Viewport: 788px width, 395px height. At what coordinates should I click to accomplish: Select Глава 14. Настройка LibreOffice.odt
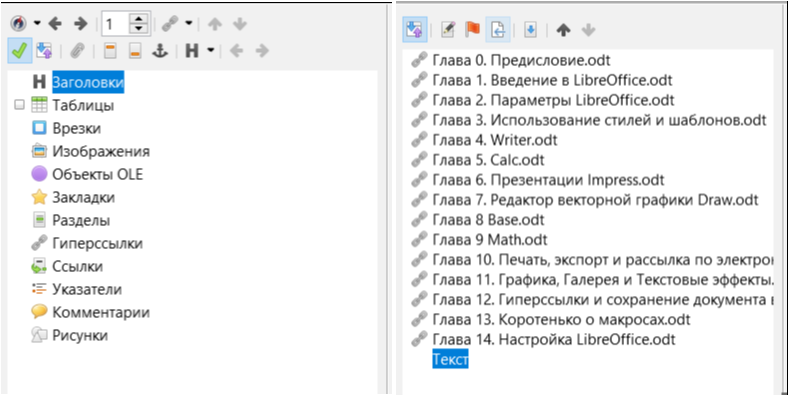tap(554, 339)
